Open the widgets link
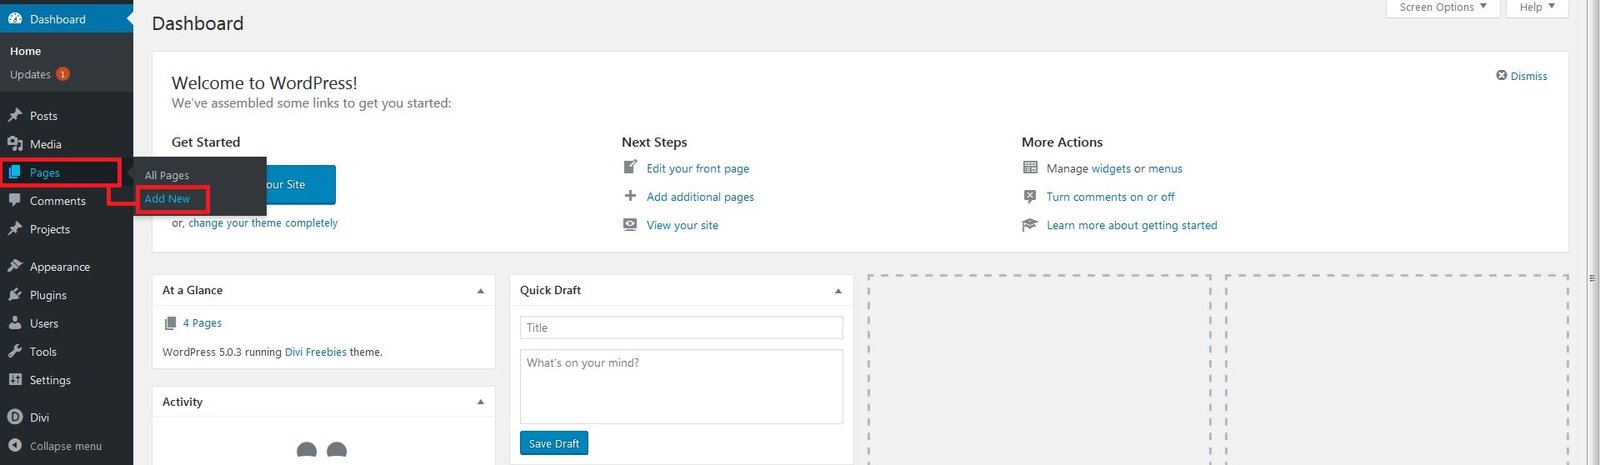The height and width of the screenshot is (465, 1600). pos(1110,169)
